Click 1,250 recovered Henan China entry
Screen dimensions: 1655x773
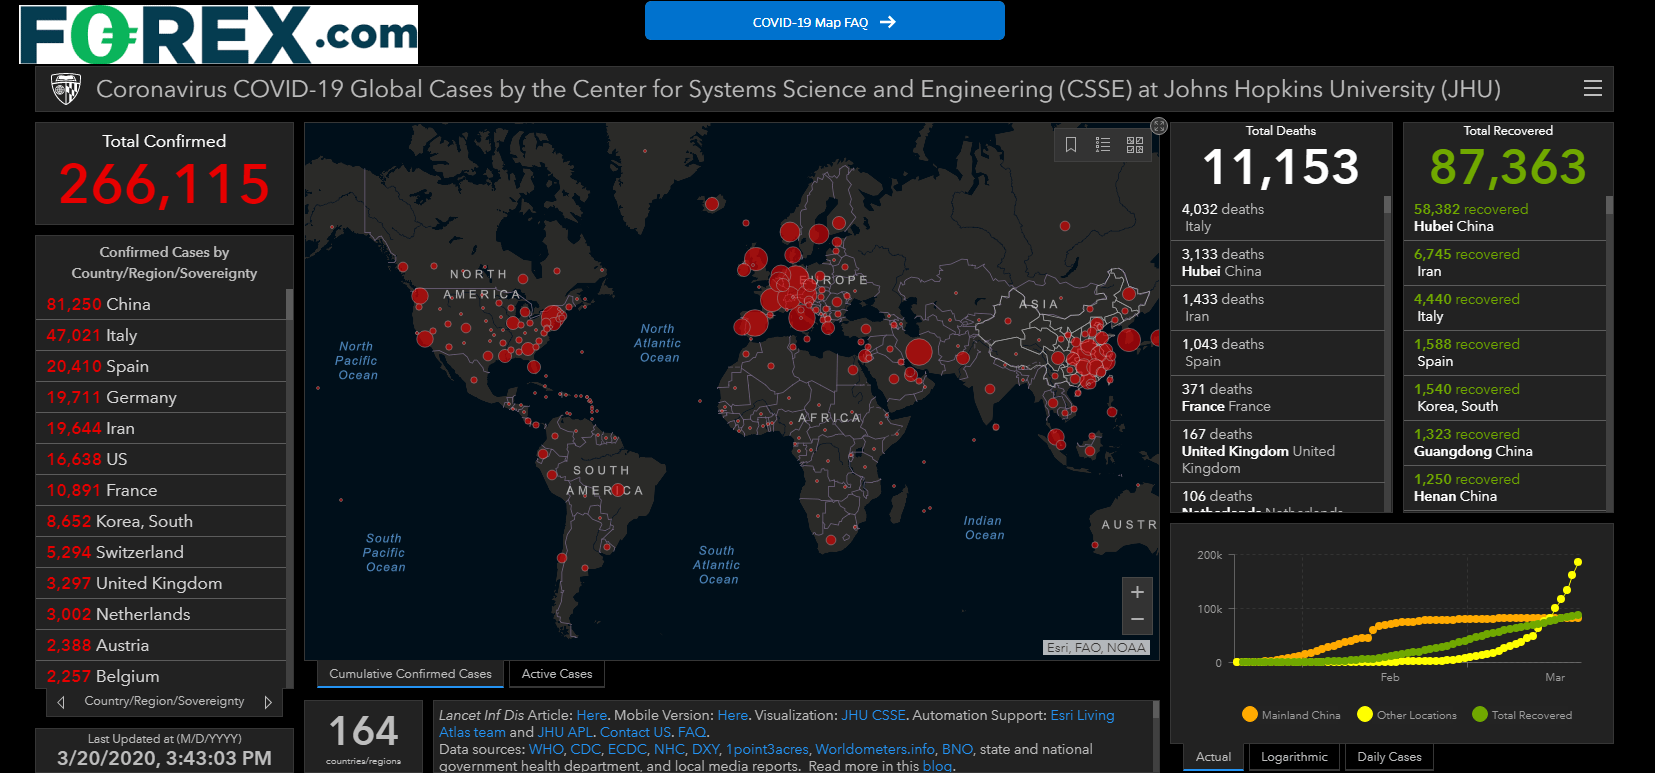point(1505,488)
